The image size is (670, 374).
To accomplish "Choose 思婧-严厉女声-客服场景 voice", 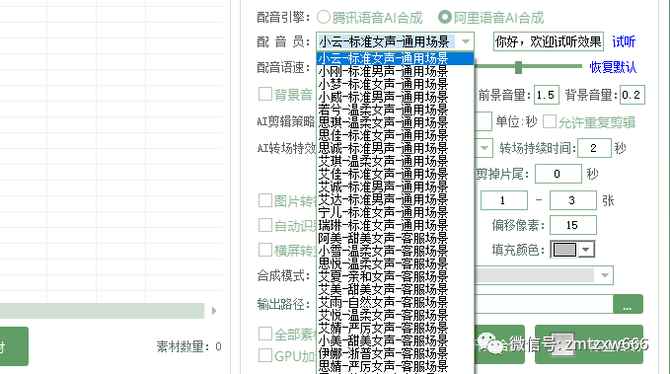I will [x=395, y=366].
